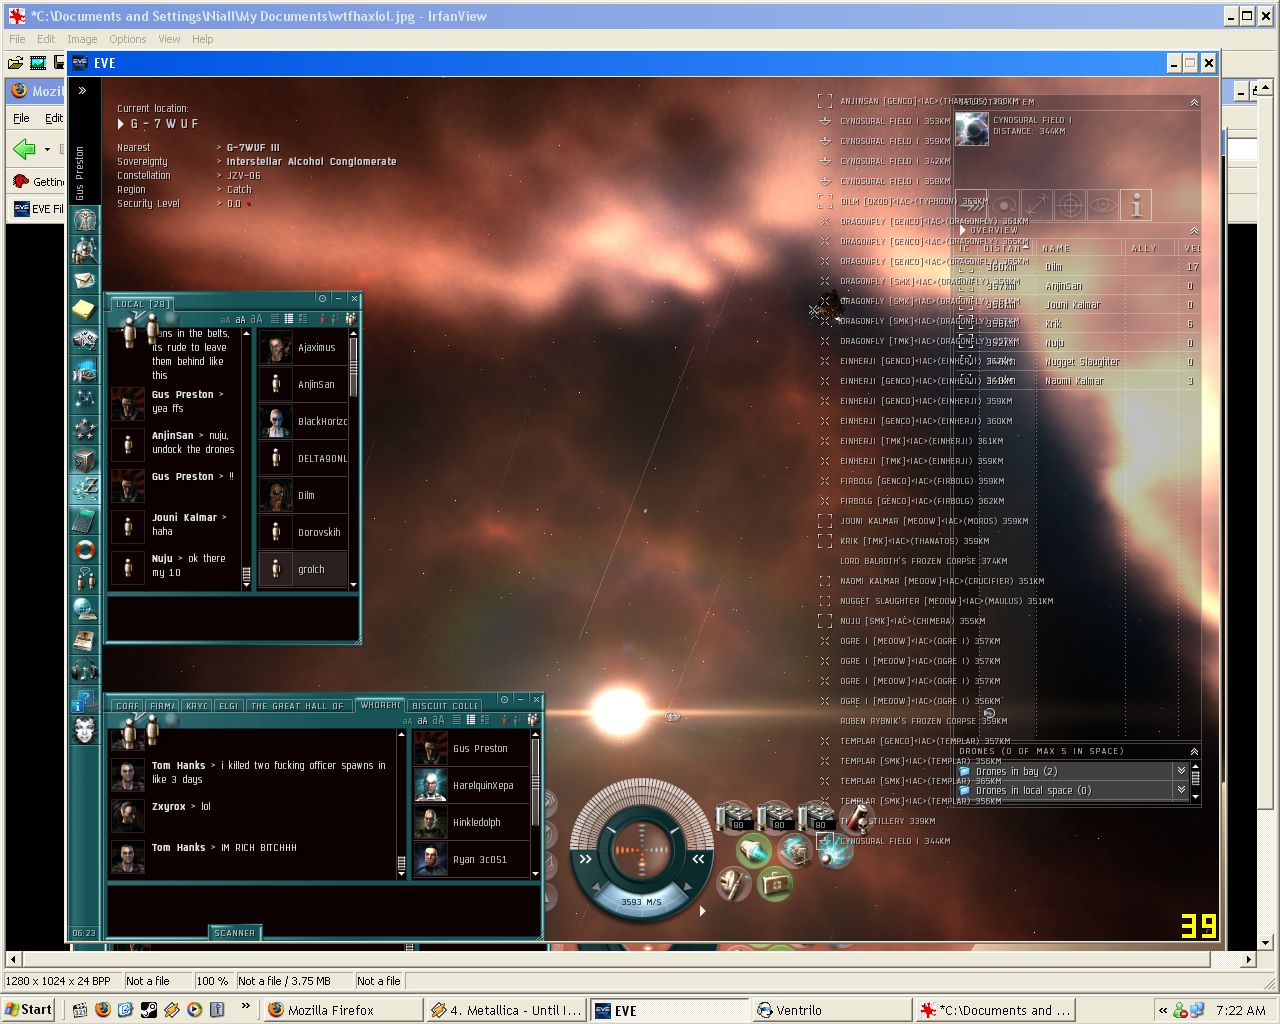
Task: Open the IrfanView Options menu
Action: [128, 39]
